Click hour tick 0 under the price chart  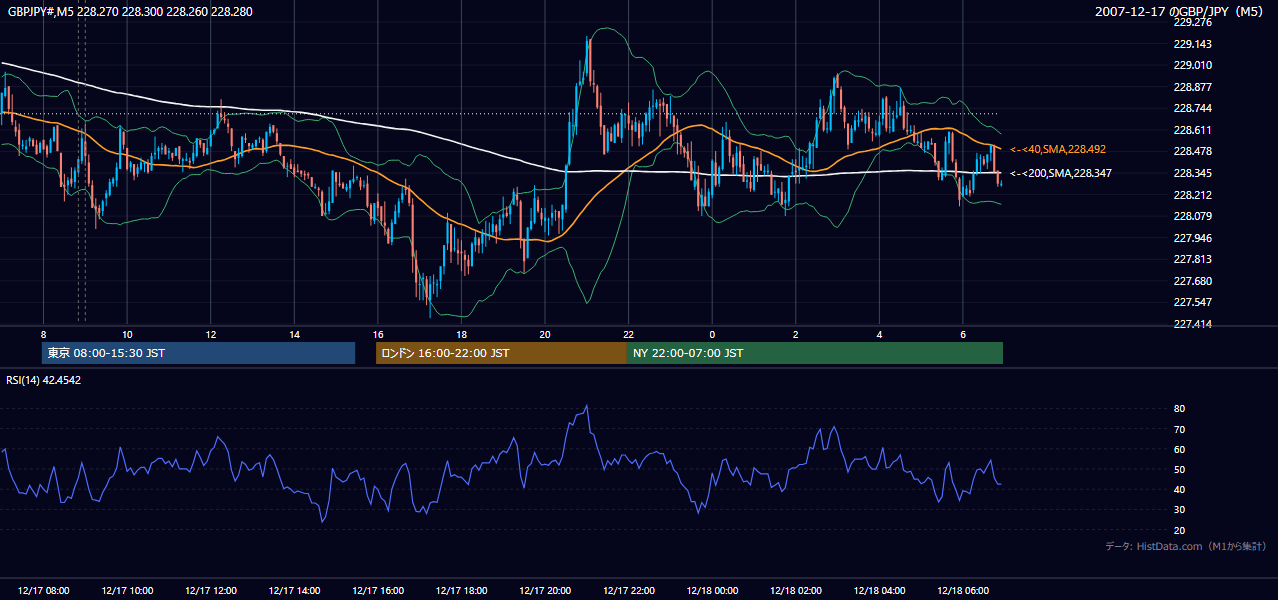pos(712,334)
